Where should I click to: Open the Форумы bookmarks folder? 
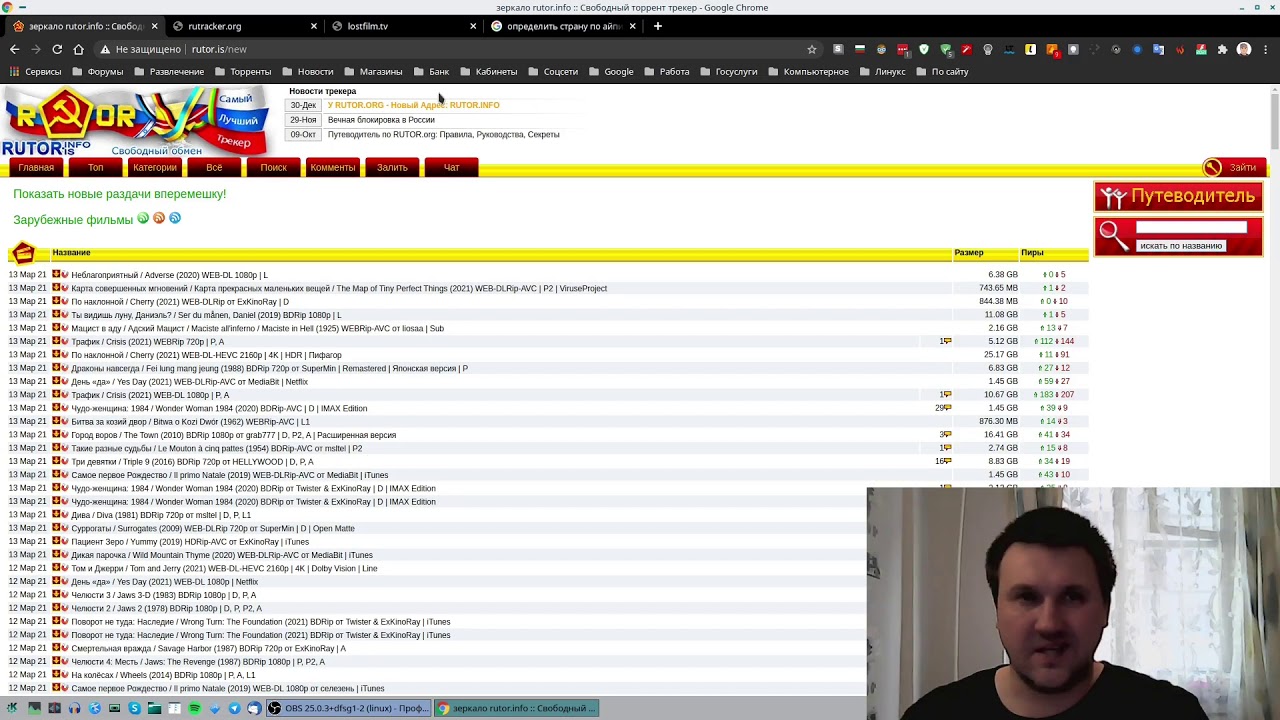tap(97, 72)
